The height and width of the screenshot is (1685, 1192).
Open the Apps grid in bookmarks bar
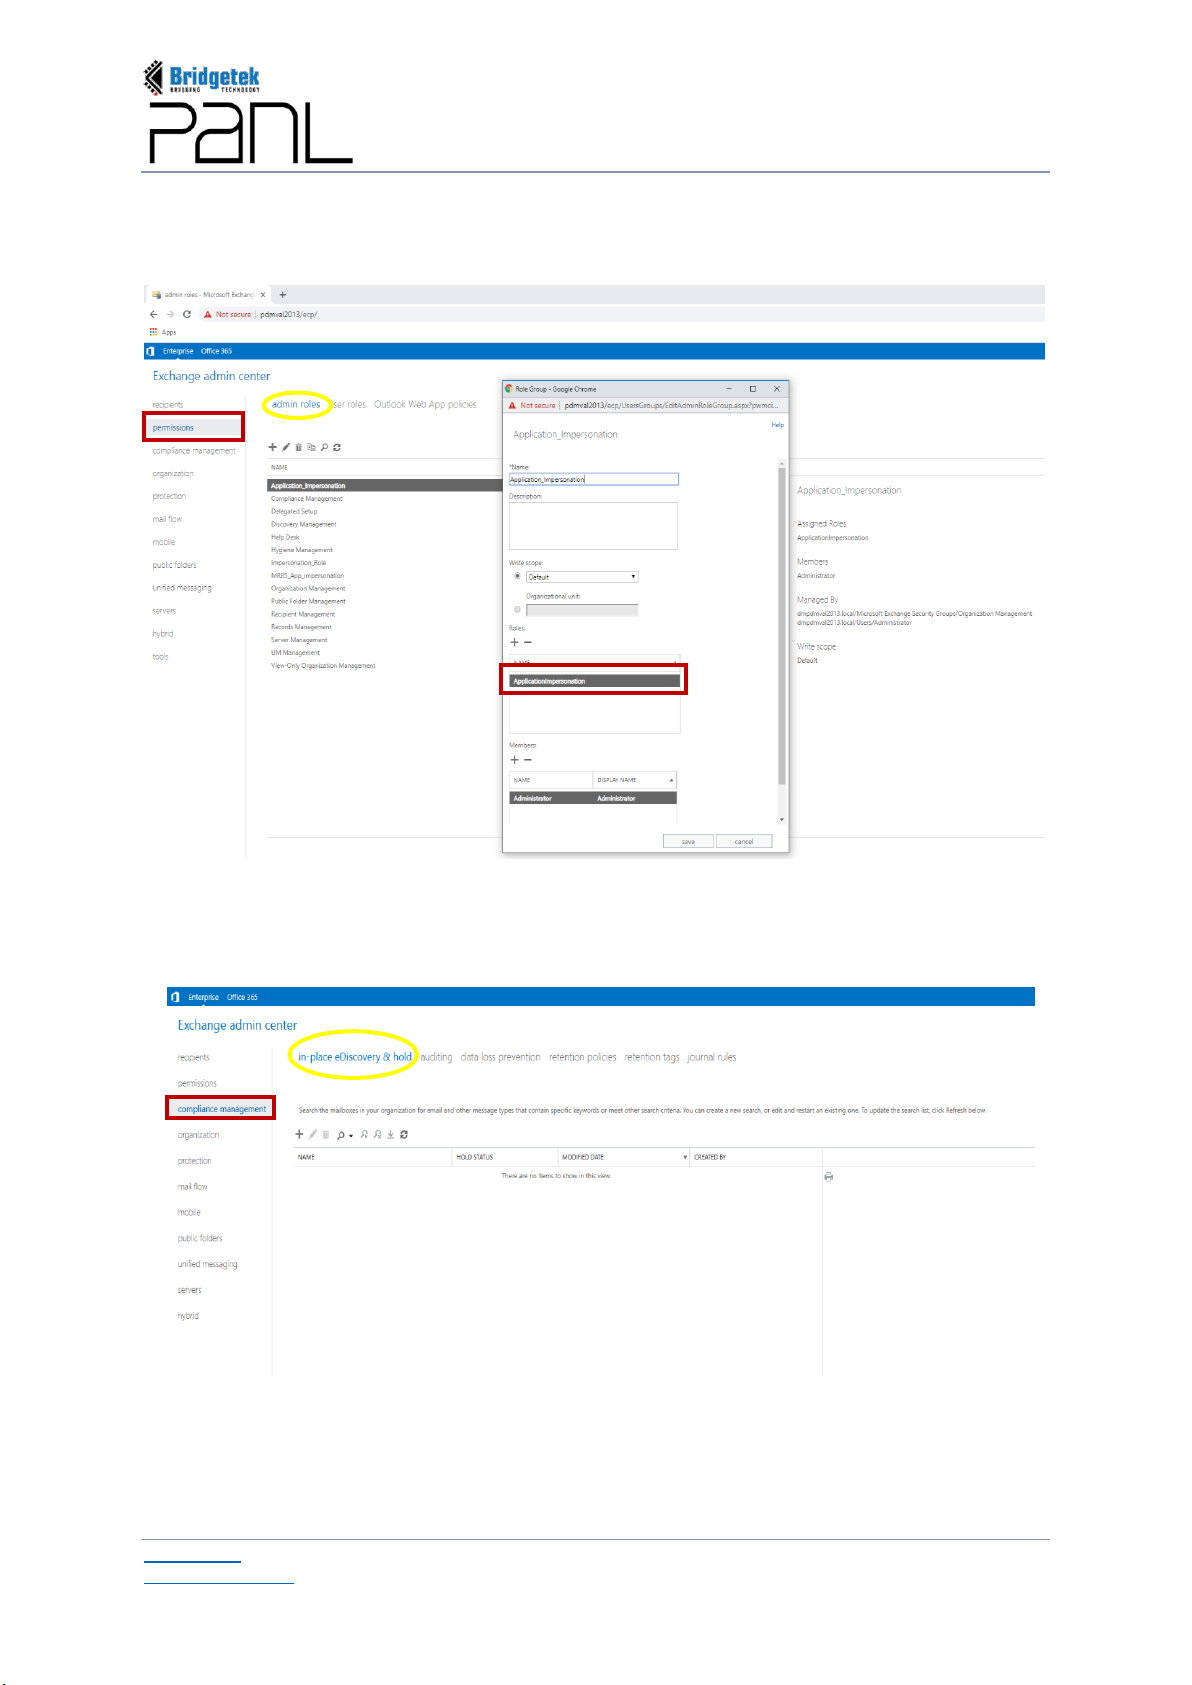point(153,332)
